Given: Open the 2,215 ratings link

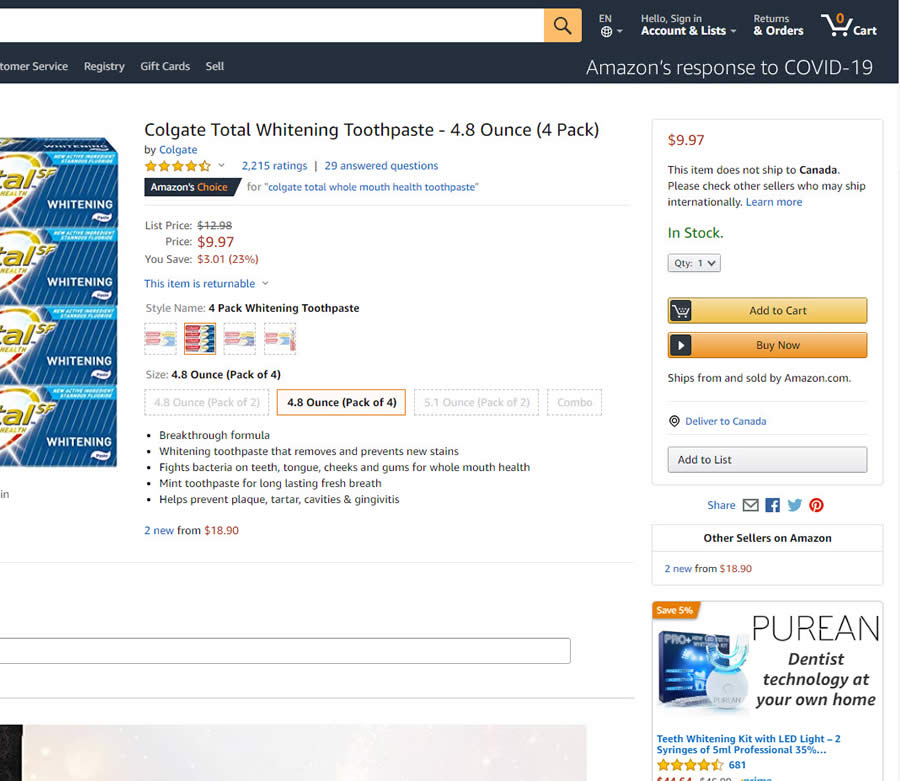Looking at the screenshot, I should tap(274, 166).
